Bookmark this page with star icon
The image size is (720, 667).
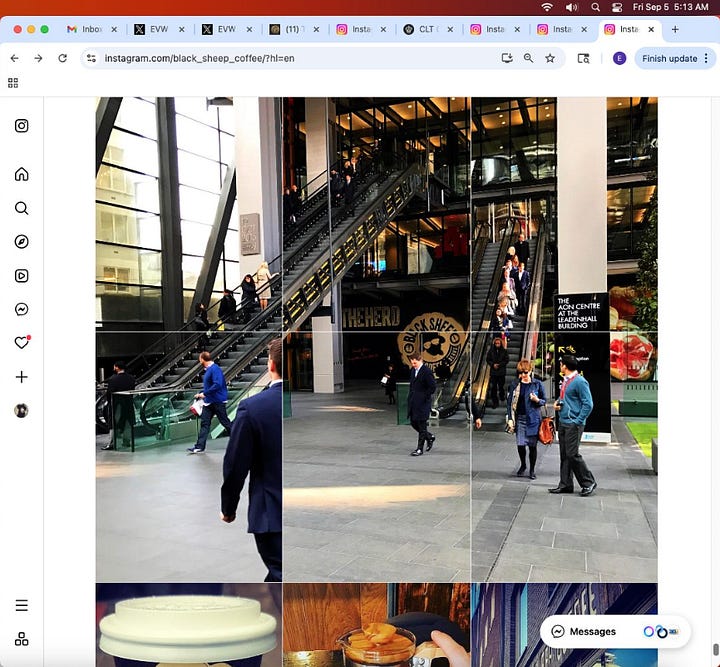point(550,58)
